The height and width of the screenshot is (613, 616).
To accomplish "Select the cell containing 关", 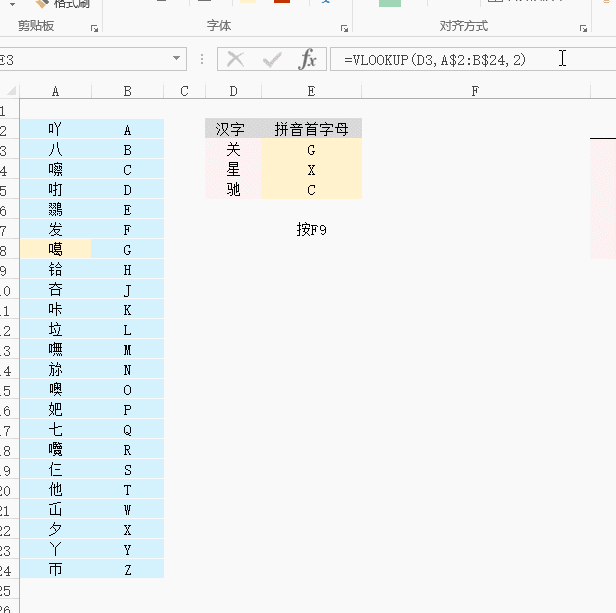I will coord(233,149).
